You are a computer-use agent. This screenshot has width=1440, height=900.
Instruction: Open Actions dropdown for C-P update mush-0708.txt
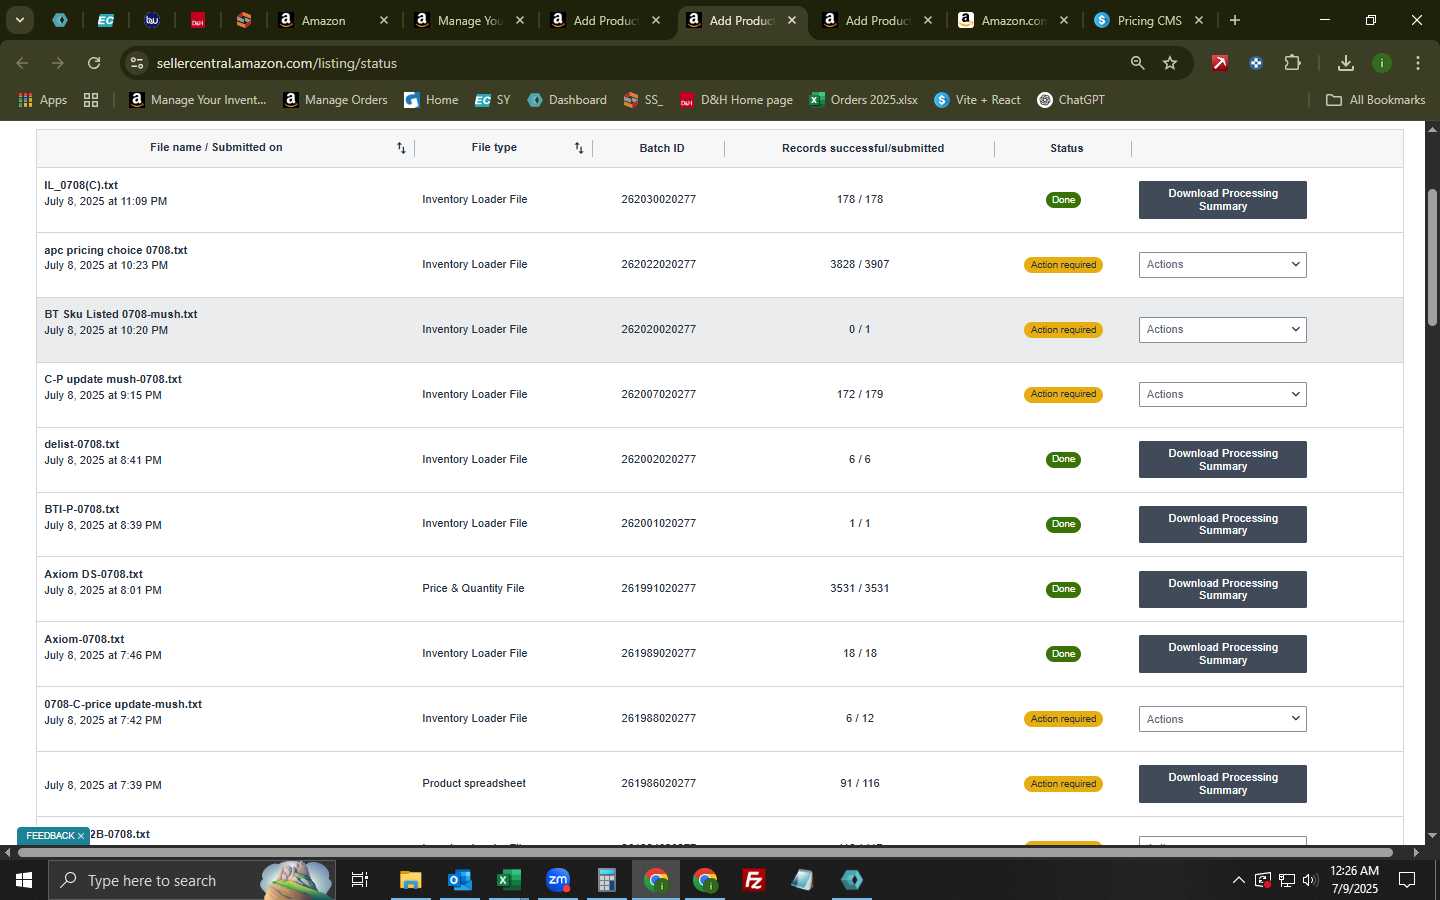(1222, 394)
